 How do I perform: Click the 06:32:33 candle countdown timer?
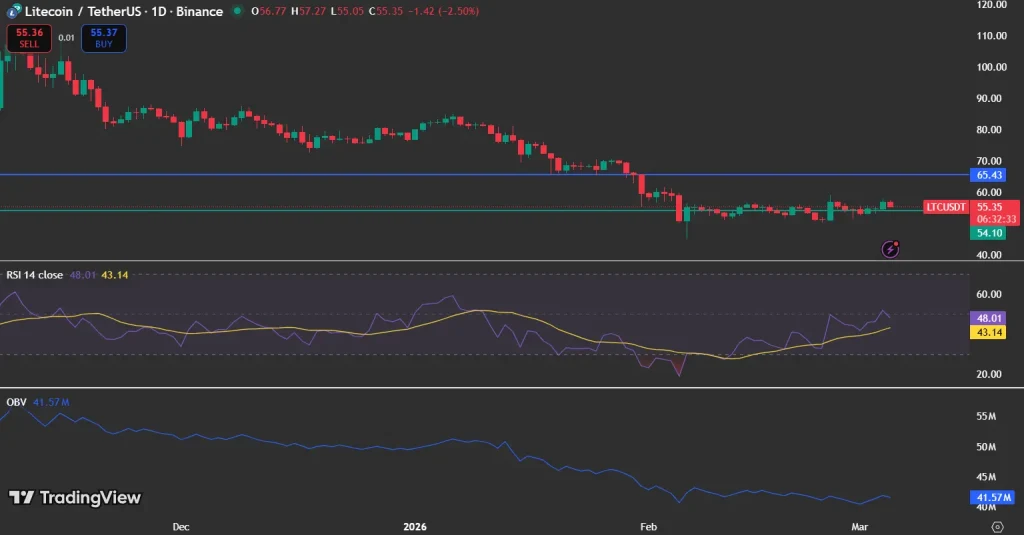pyautogui.click(x=997, y=219)
